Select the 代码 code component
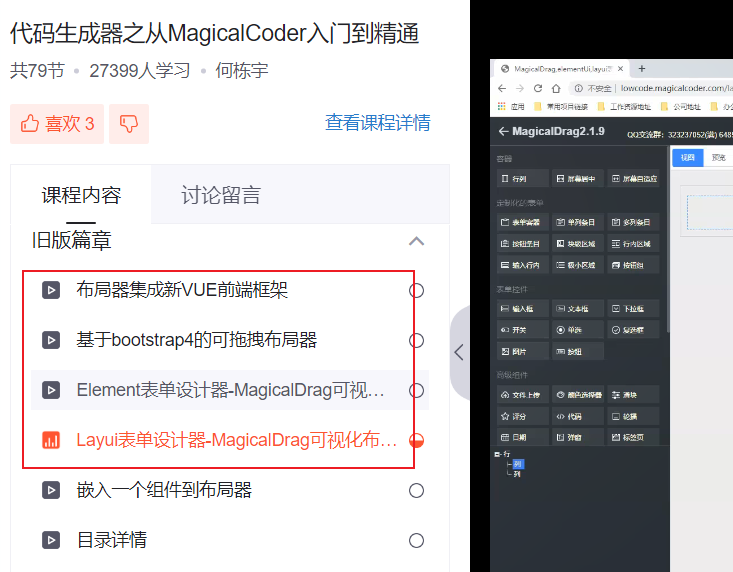Image resolution: width=733 pixels, height=572 pixels. point(578,416)
